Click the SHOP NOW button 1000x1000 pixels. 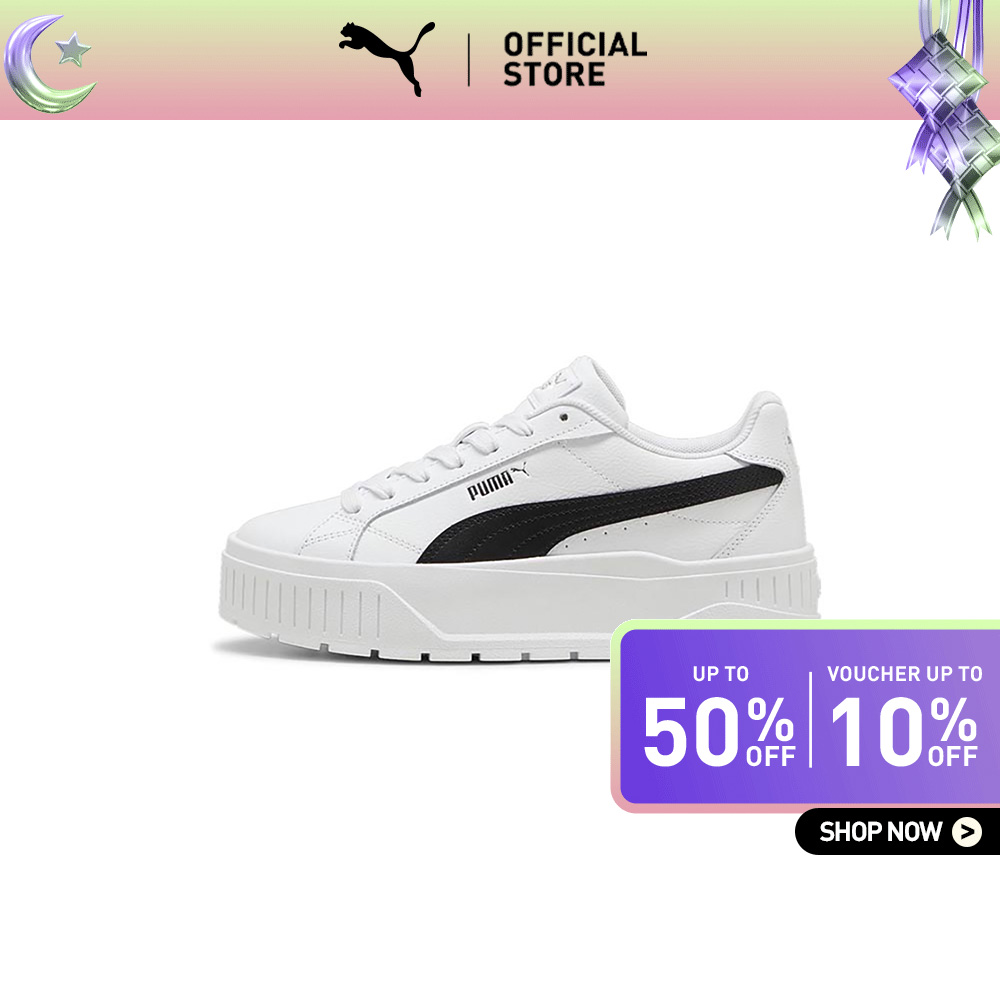pyautogui.click(x=897, y=831)
